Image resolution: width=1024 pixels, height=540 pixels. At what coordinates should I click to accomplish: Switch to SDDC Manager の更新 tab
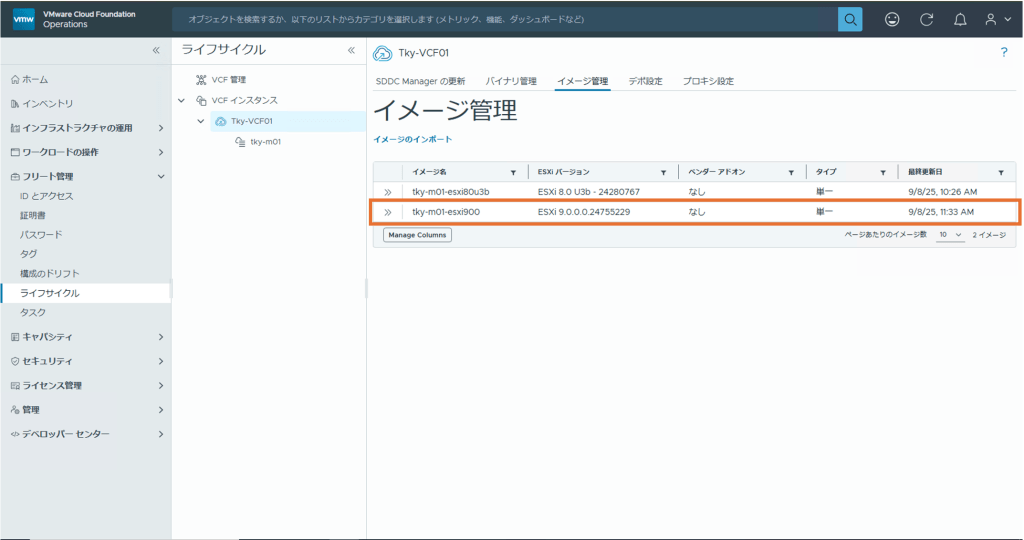[x=421, y=82]
